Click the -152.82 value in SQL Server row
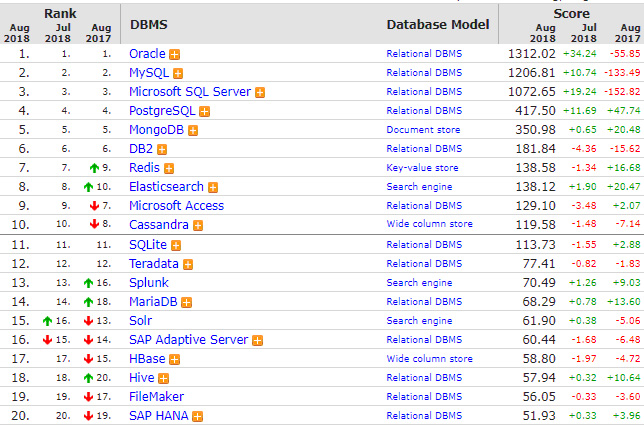This screenshot has width=644, height=425. click(622, 92)
